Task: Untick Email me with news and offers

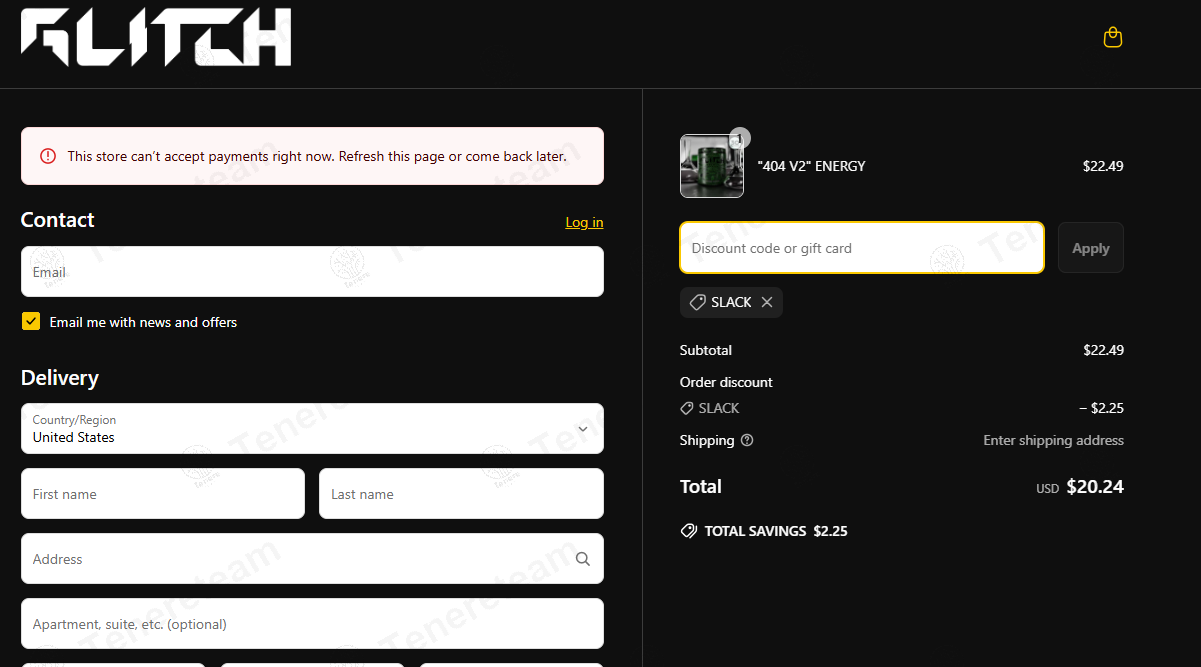Action: 31,322
